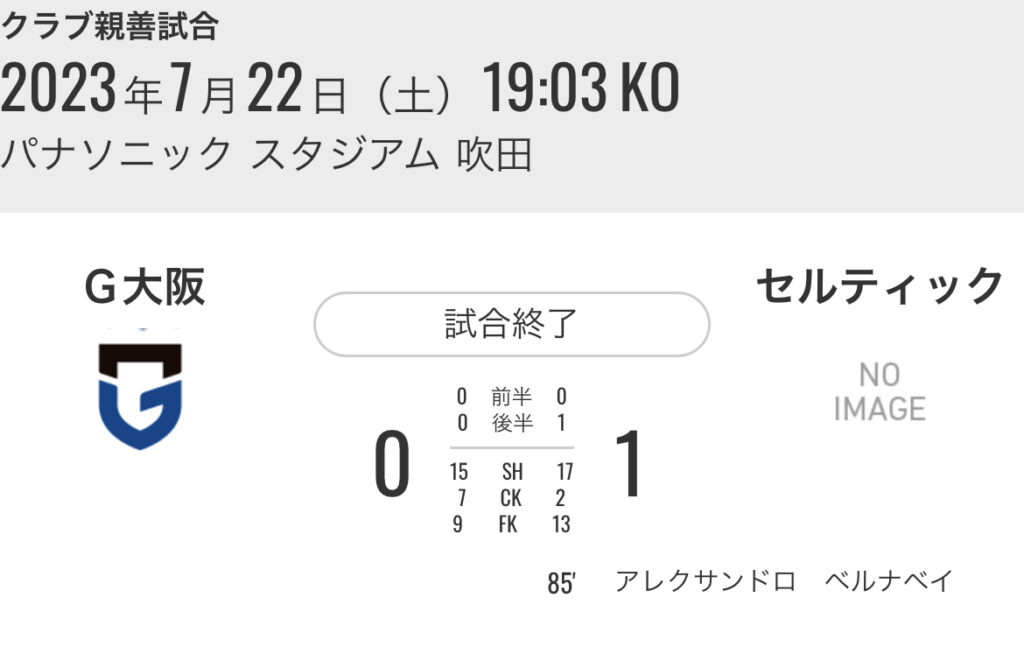Open the セルティック team name
This screenshot has width=1024, height=661.
879,288
